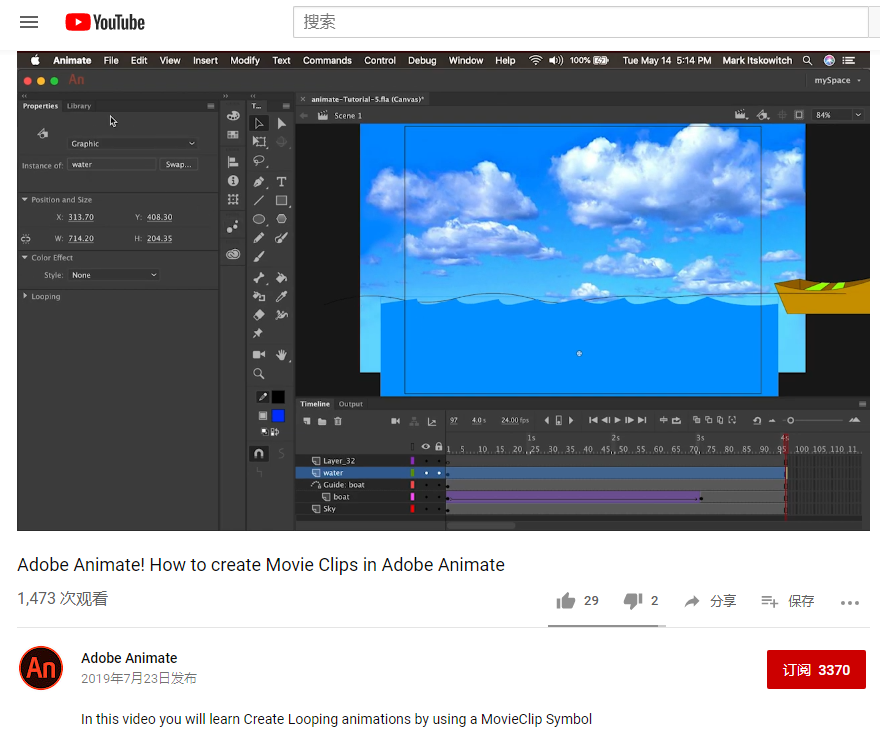This screenshot has width=880, height=743.
Task: Open the Modify menu
Action: (245, 60)
